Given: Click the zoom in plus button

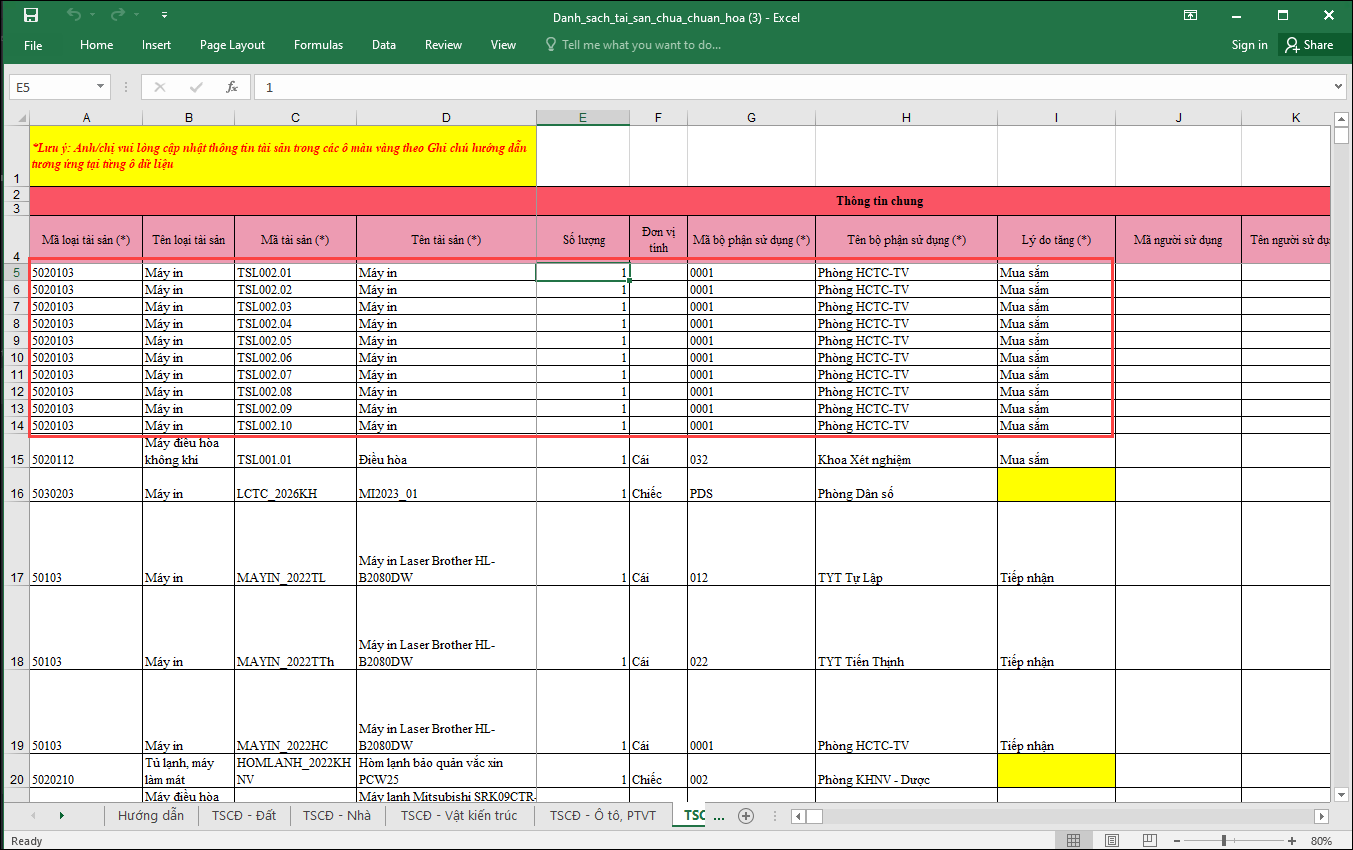Looking at the screenshot, I should (x=1292, y=840).
